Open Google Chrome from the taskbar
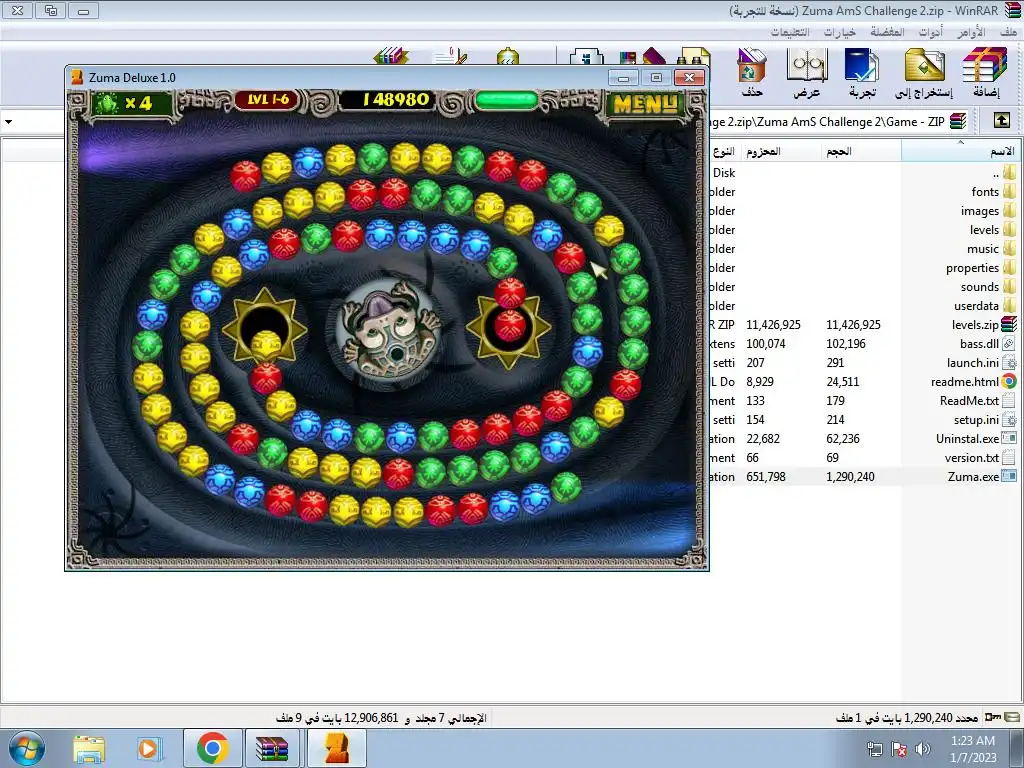The image size is (1024, 768). point(212,748)
